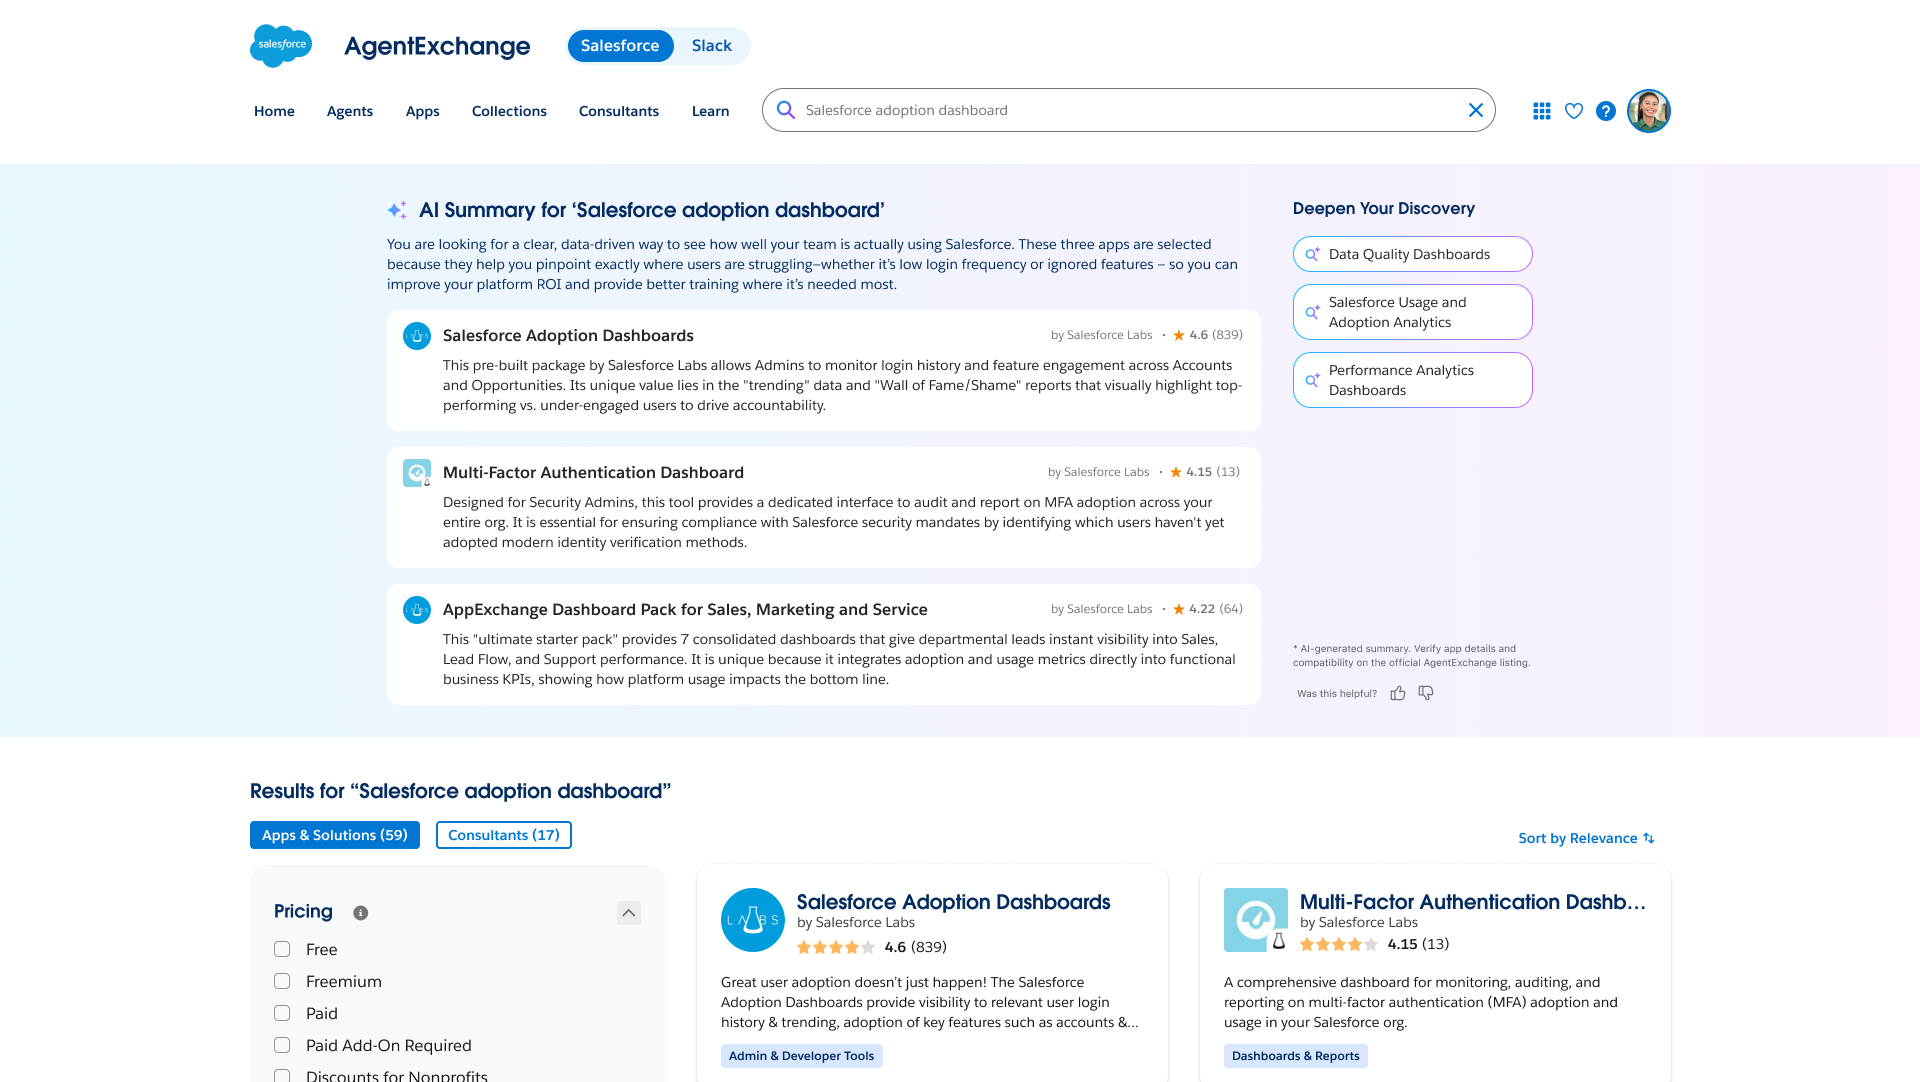Click Salesforce Labs logo on Adoption Dashboards card
The width and height of the screenshot is (1920, 1082).
(753, 920)
